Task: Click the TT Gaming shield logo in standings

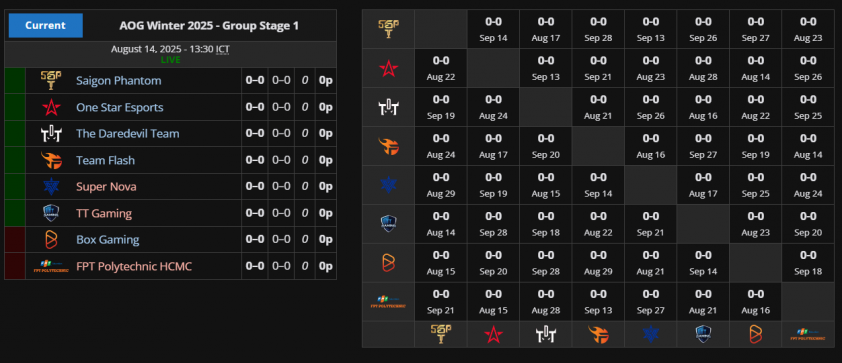Action: pos(51,213)
